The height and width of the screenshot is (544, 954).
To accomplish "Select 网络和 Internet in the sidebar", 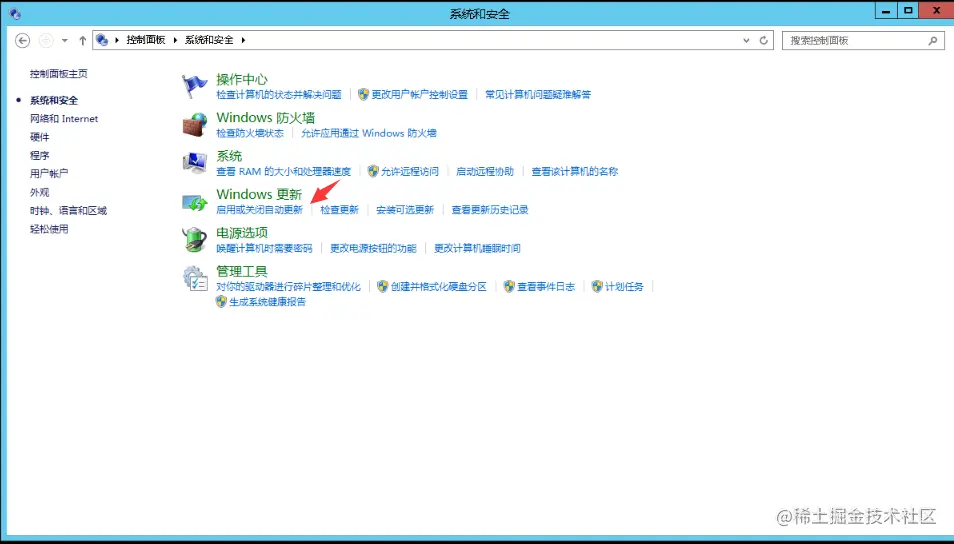I will click(64, 119).
